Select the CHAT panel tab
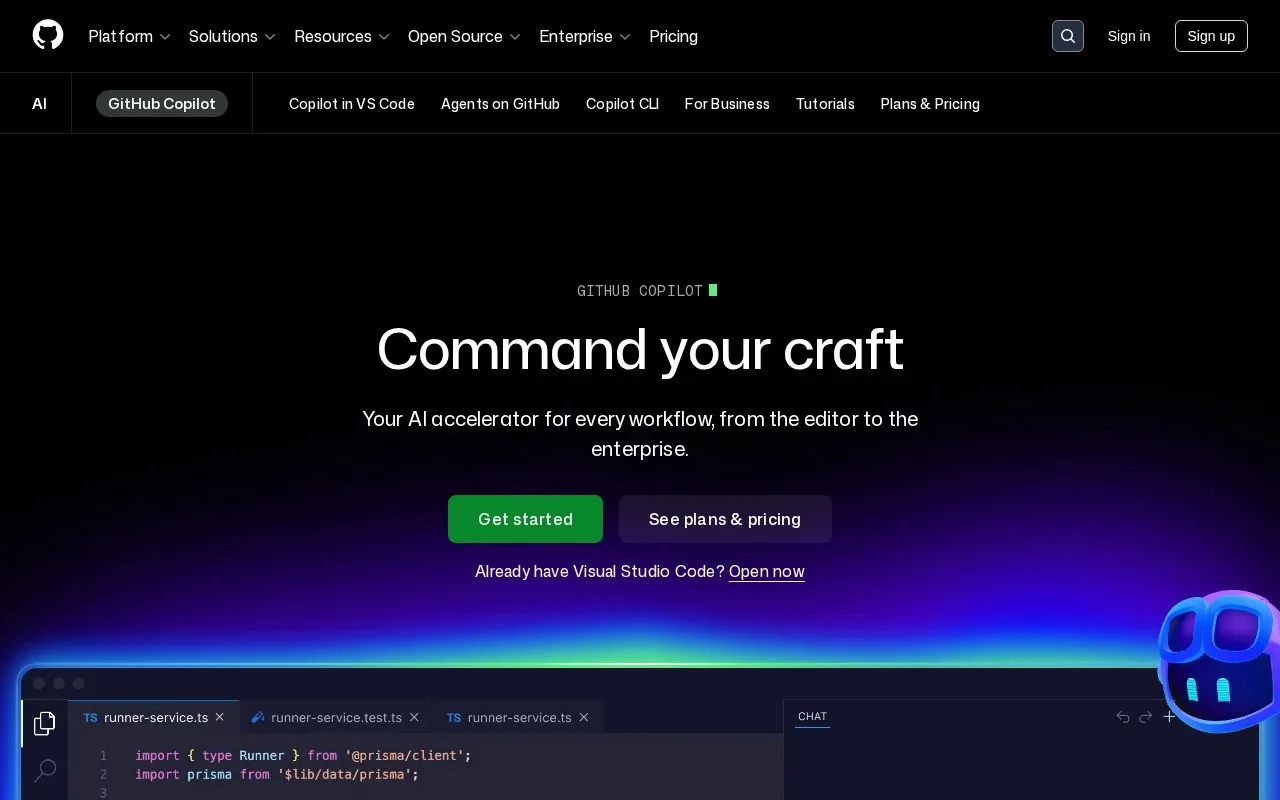The width and height of the screenshot is (1280, 800). tap(812, 716)
